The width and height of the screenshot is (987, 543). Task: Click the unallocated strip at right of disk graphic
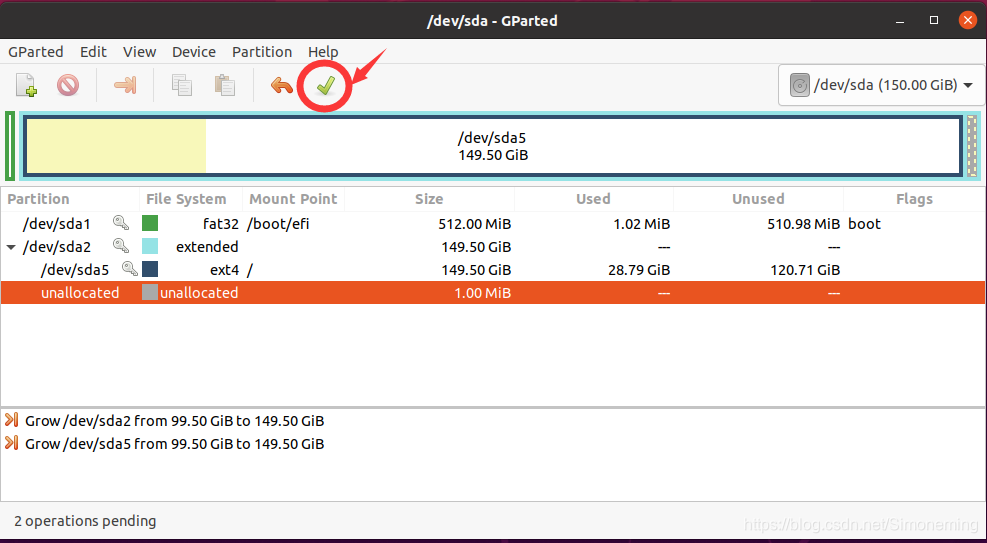(972, 146)
